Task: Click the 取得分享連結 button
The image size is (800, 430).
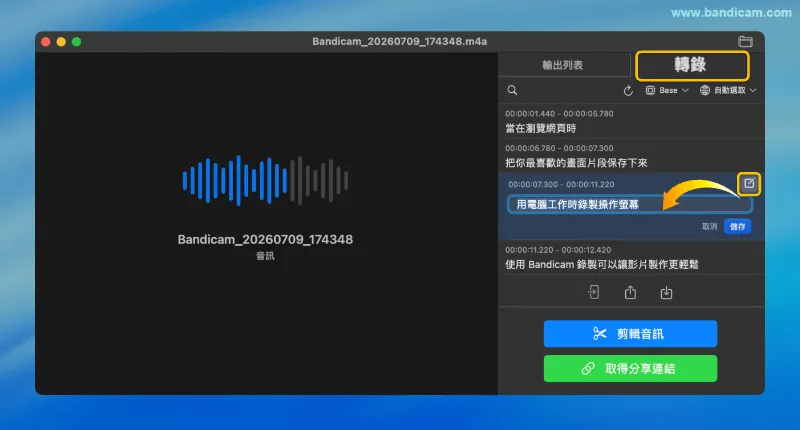Action: [630, 368]
